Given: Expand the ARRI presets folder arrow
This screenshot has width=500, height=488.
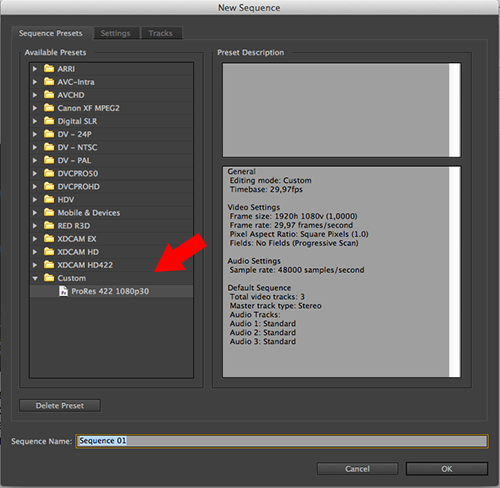Looking at the screenshot, I should click(x=35, y=69).
